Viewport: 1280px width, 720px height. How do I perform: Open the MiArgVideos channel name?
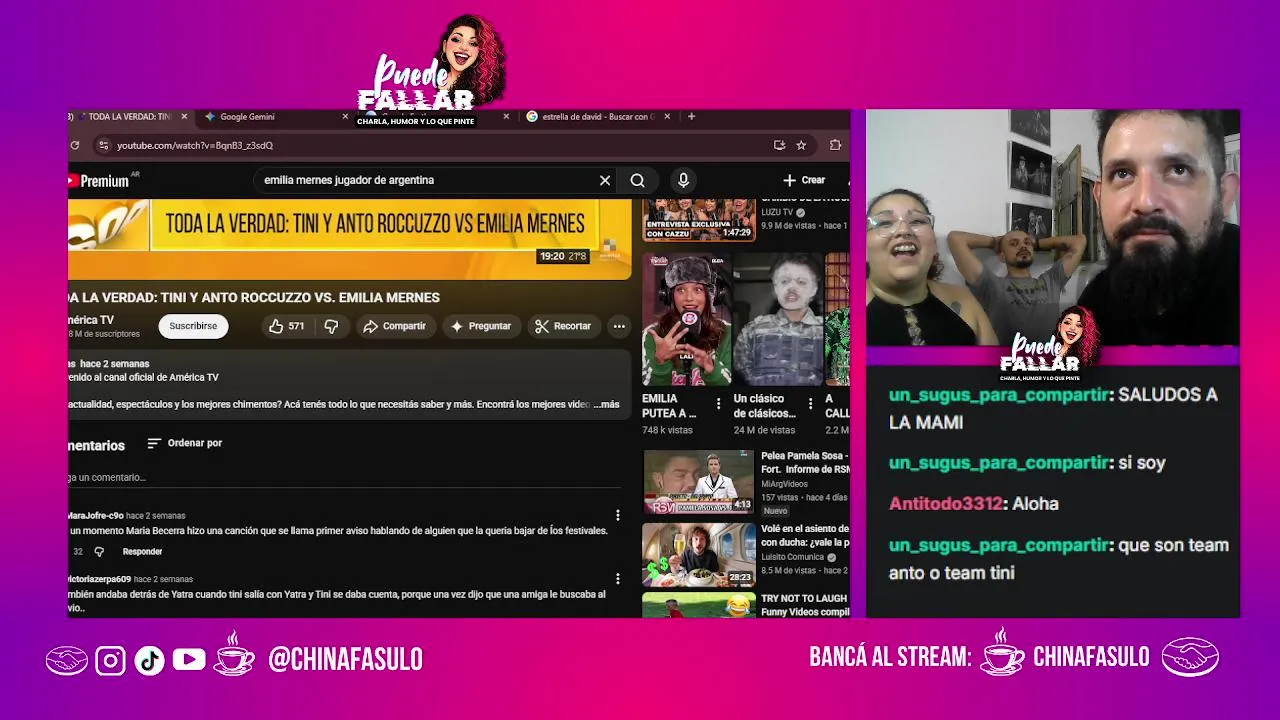click(784, 484)
